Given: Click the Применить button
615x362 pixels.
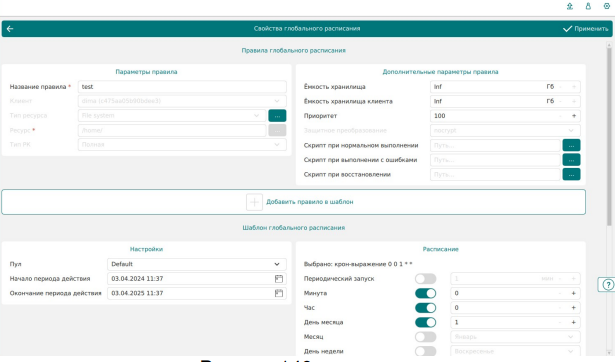Looking at the screenshot, I should coord(585,29).
